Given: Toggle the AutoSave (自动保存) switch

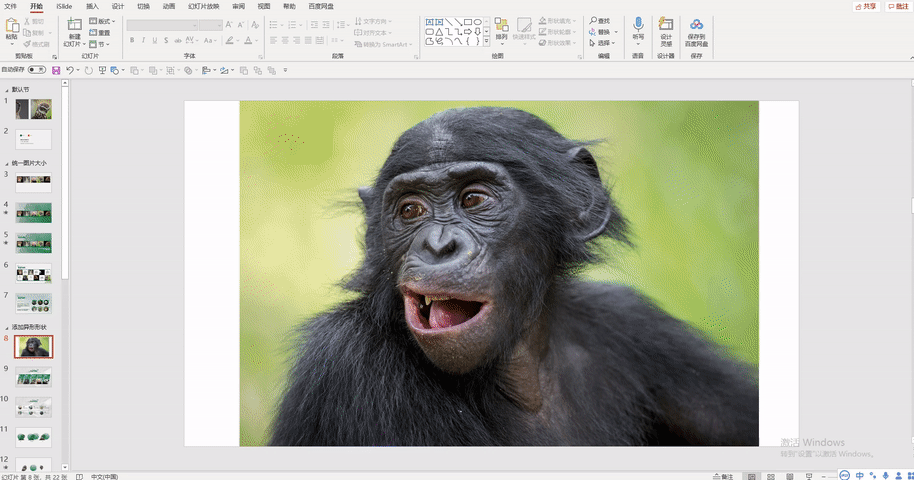Looking at the screenshot, I should (37, 69).
